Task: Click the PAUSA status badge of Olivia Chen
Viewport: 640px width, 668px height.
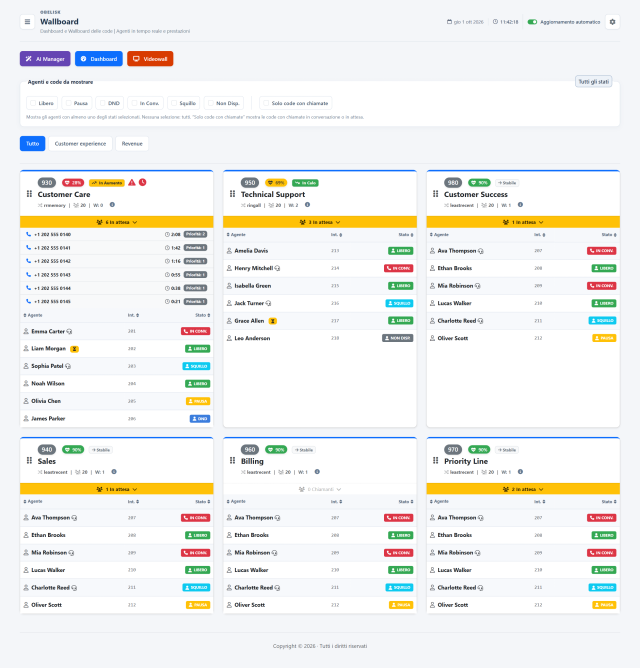Action: point(198,401)
